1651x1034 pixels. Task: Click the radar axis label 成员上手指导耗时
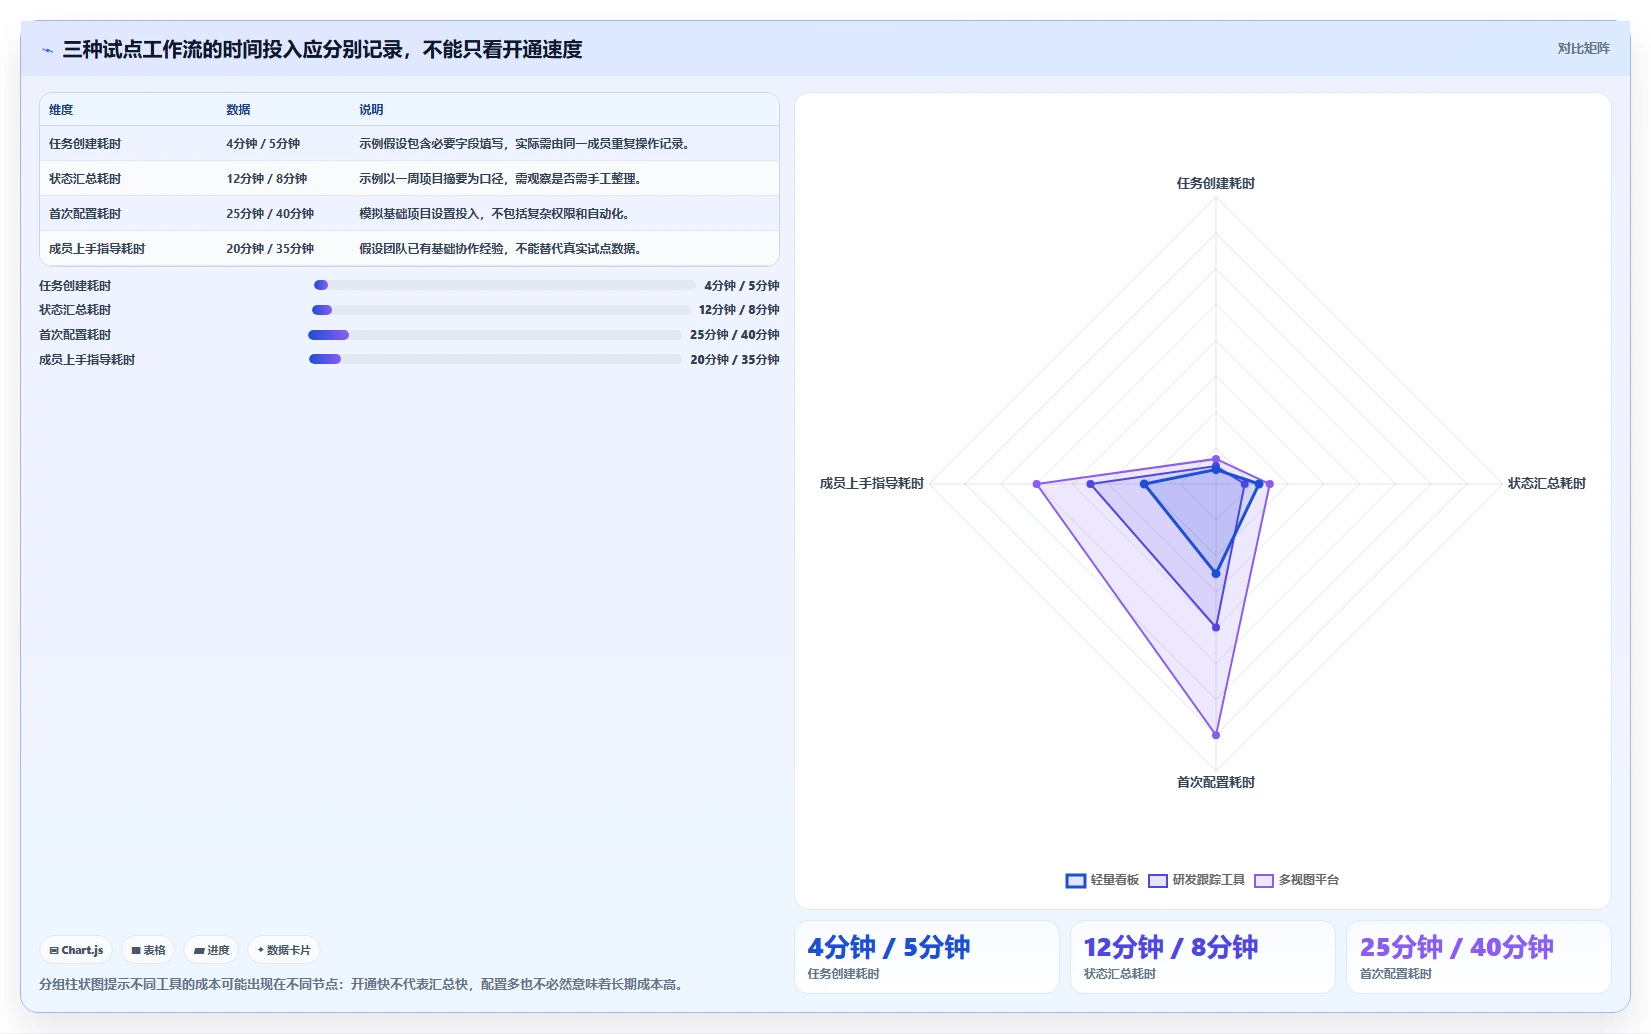(871, 484)
